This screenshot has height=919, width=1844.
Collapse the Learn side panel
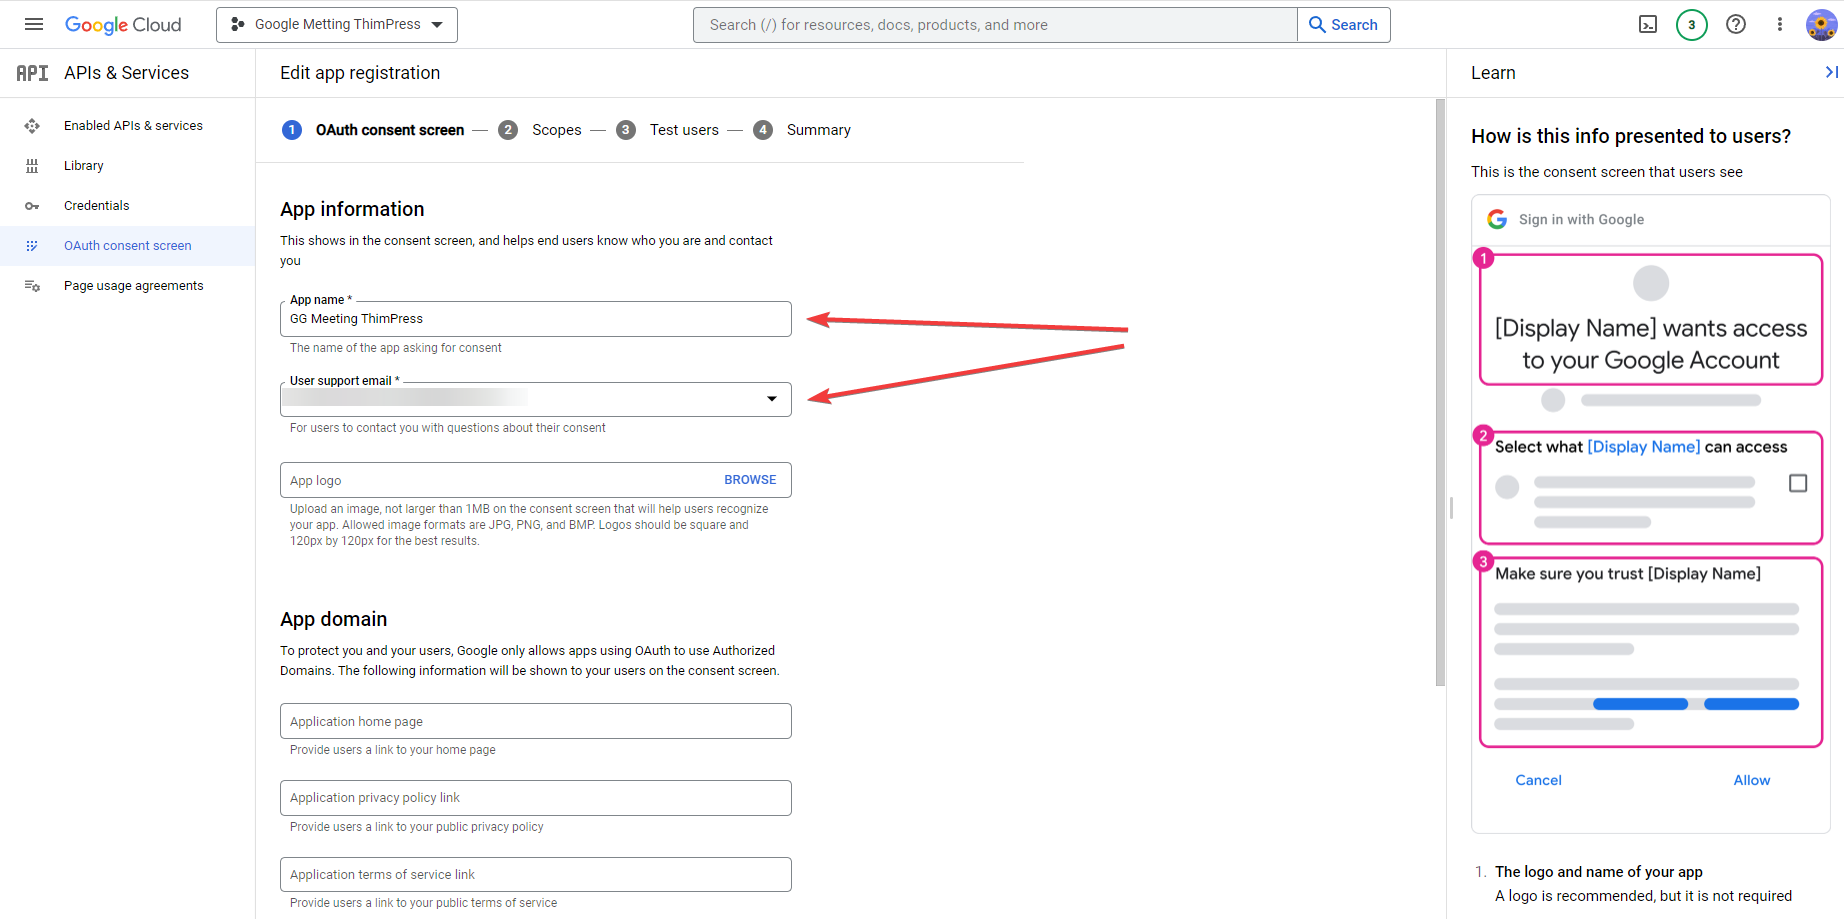tap(1831, 72)
